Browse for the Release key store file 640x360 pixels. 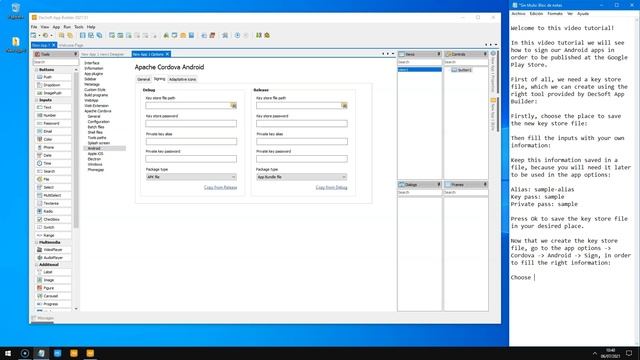pos(344,106)
